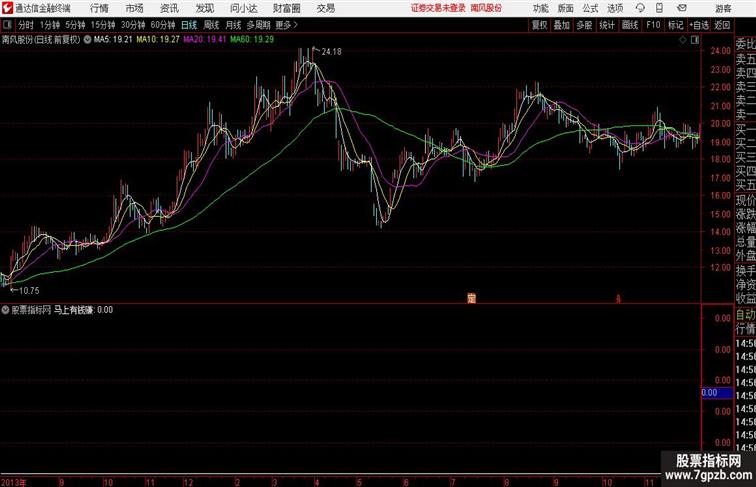
Task: Expand 更多 period options
Action: coord(286,25)
